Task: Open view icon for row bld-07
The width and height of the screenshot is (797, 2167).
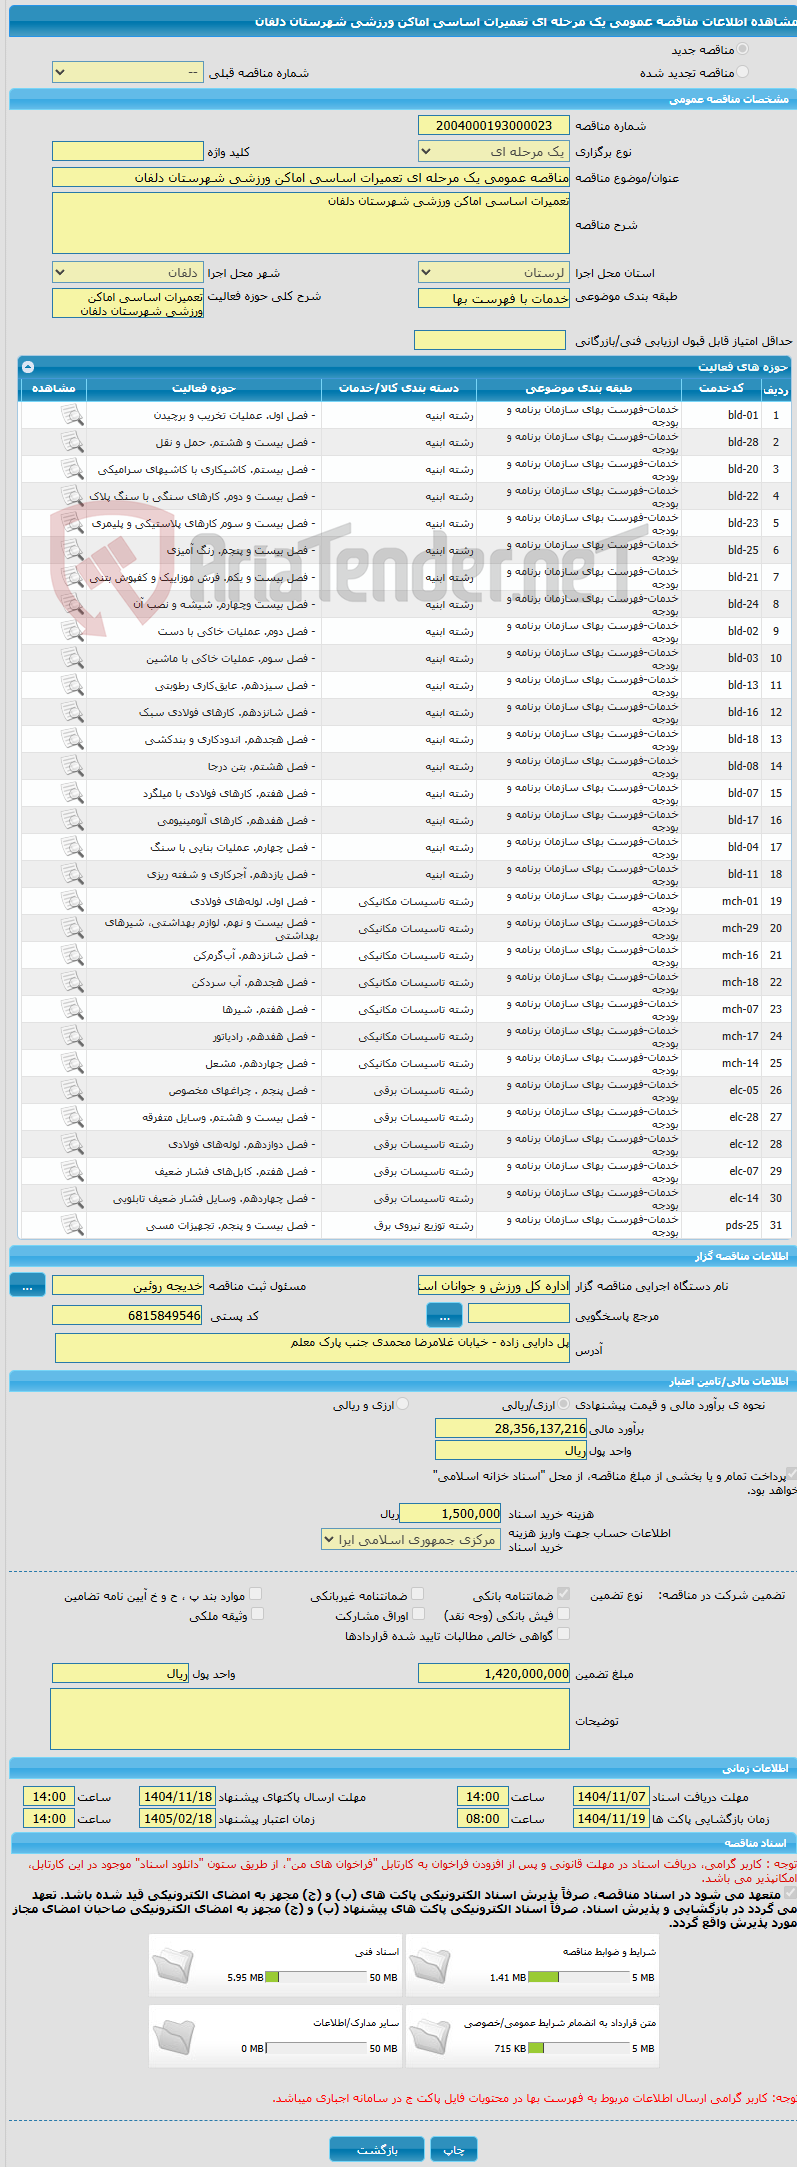Action: click(x=72, y=793)
